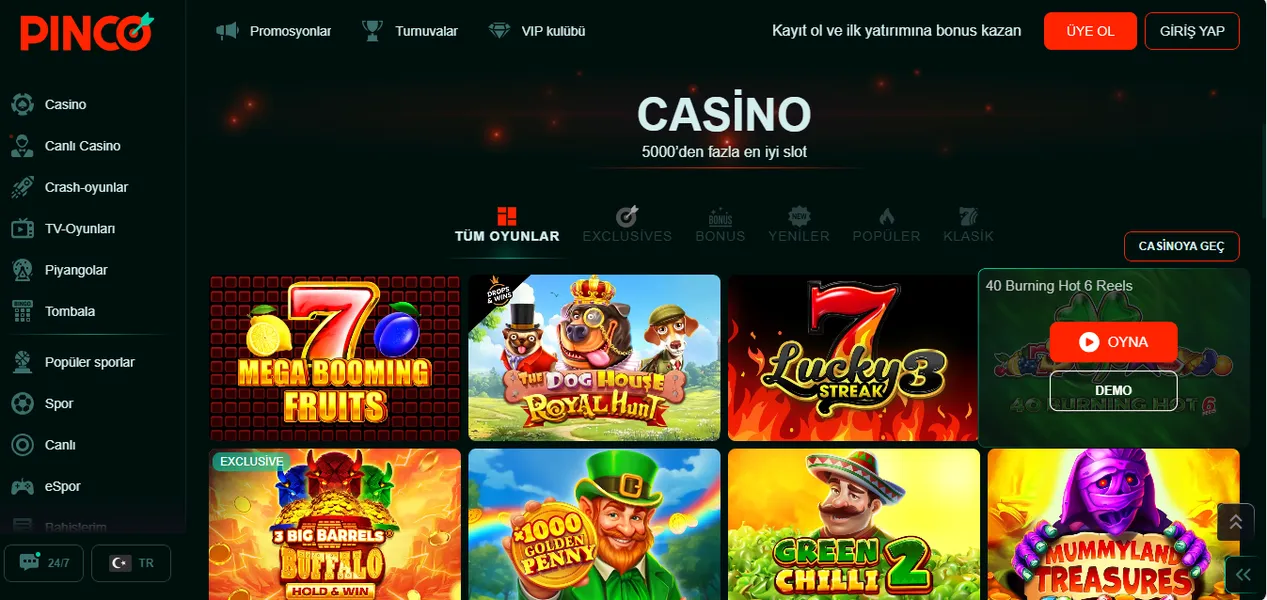The height and width of the screenshot is (600, 1267).
Task: Click the scroll-to-top double arrow button
Action: (x=1236, y=522)
